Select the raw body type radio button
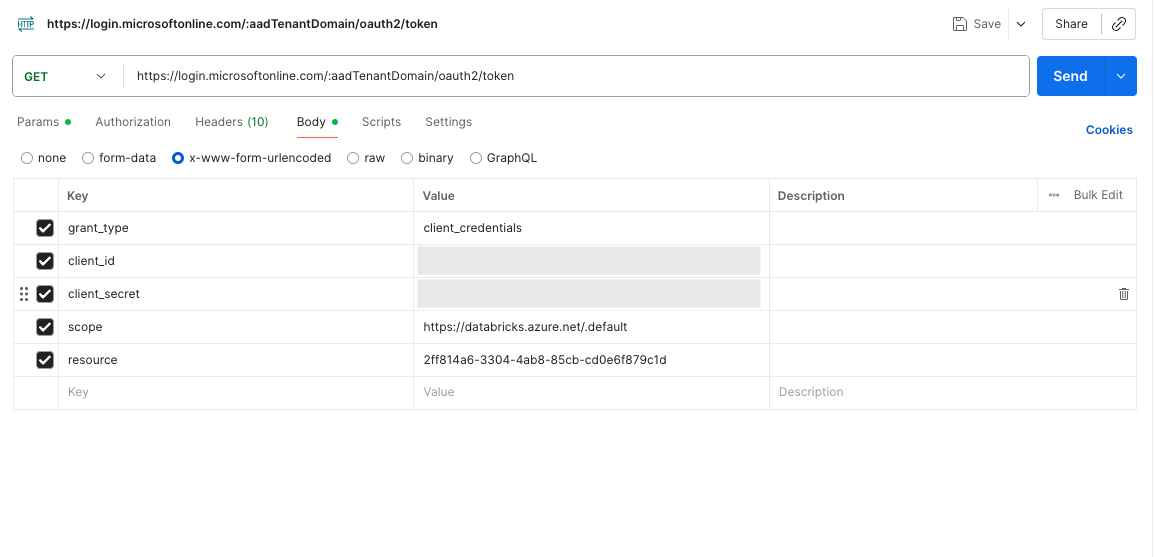 353,158
